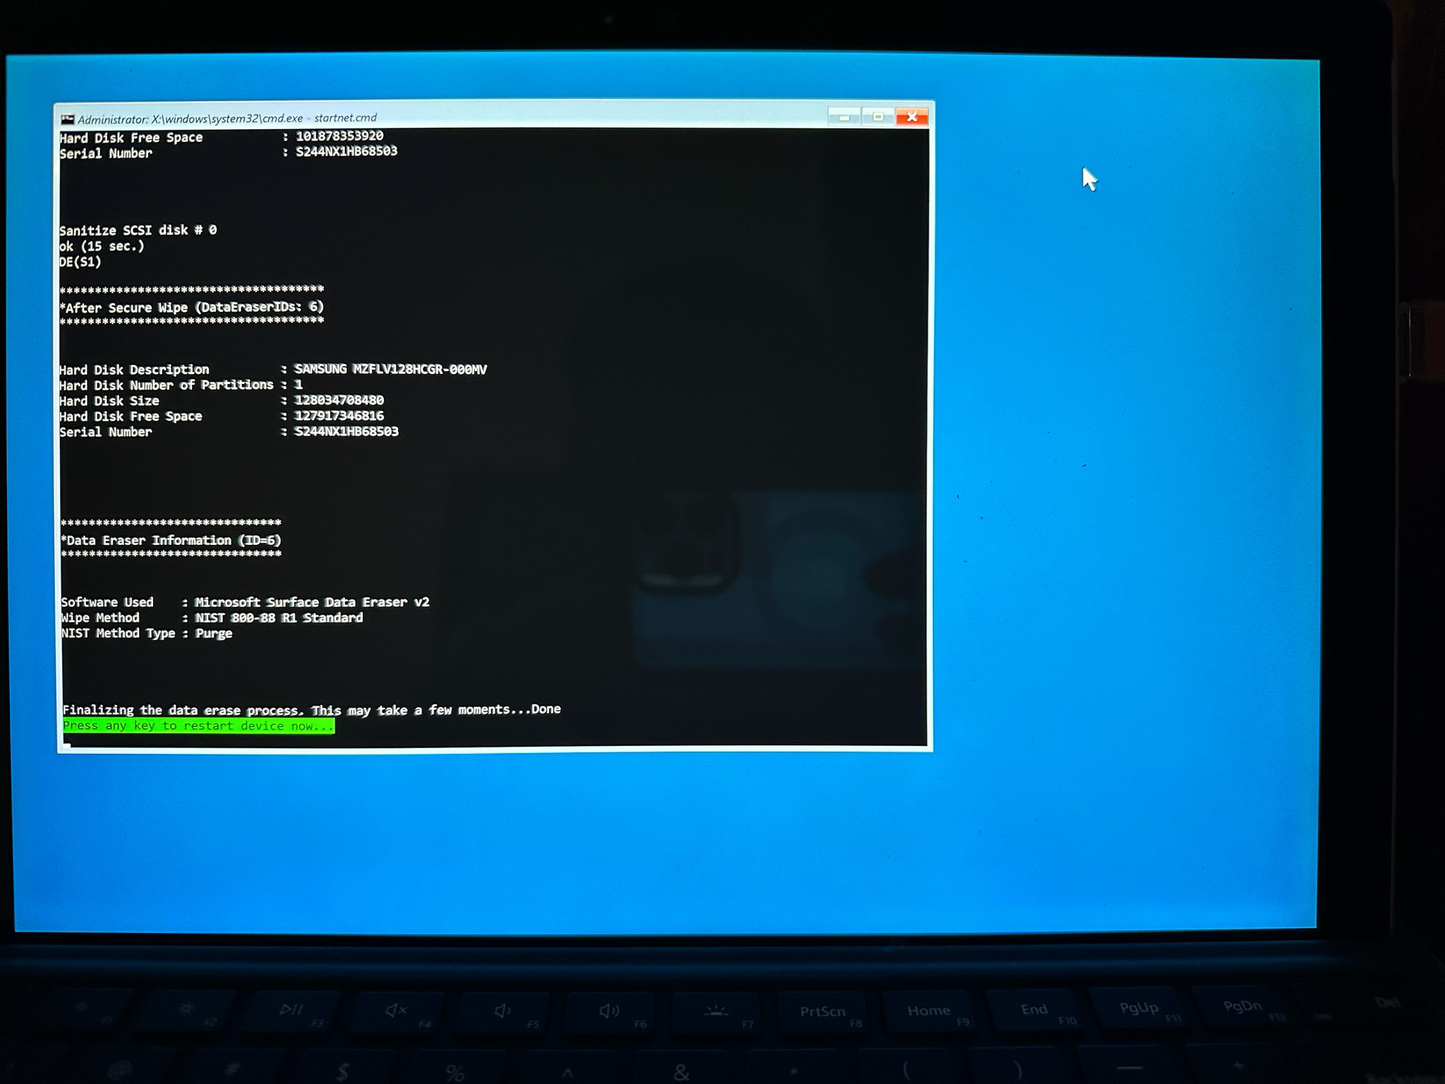The height and width of the screenshot is (1084, 1445).
Task: Click the 'ok (15 sec.)' status line
Action: click(x=102, y=246)
